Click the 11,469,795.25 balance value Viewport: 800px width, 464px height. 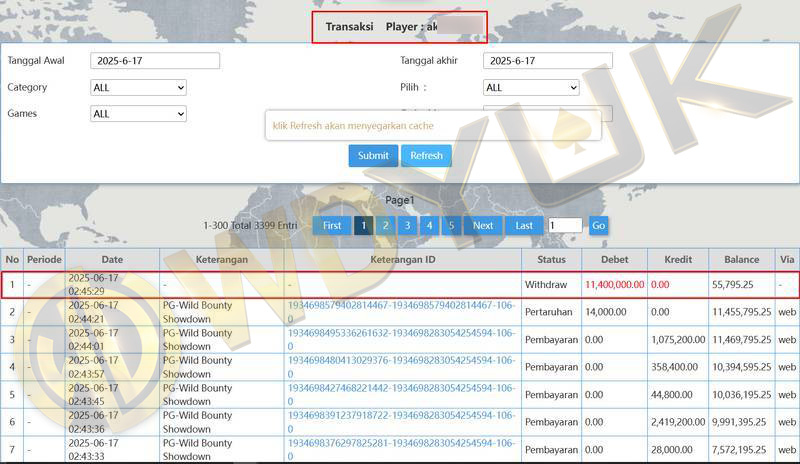742,339
